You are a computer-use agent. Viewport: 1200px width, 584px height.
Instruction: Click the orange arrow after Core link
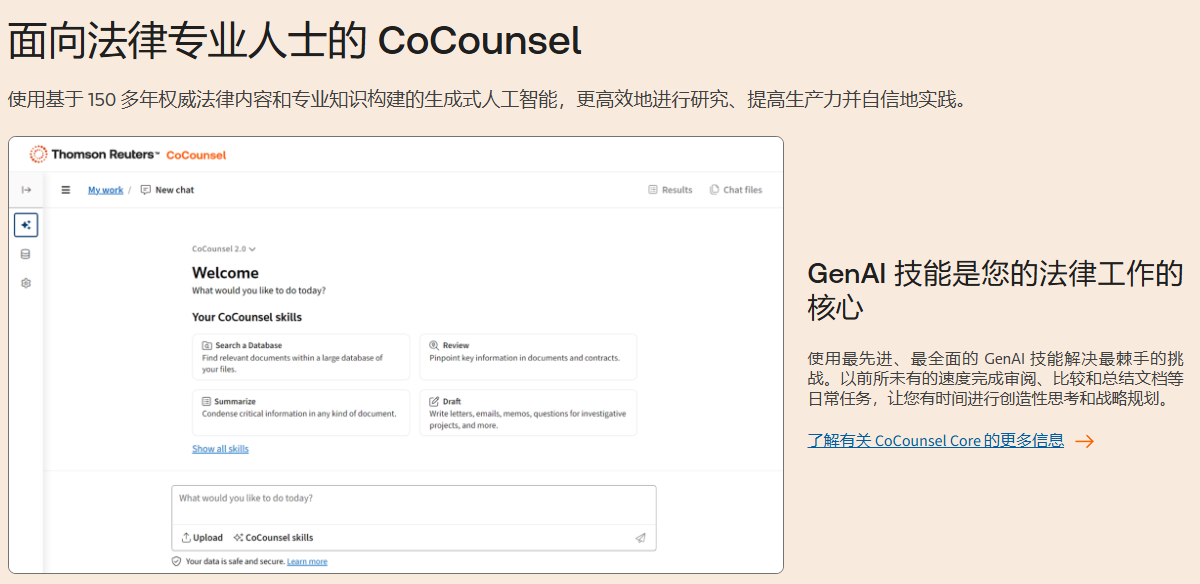pos(1084,441)
